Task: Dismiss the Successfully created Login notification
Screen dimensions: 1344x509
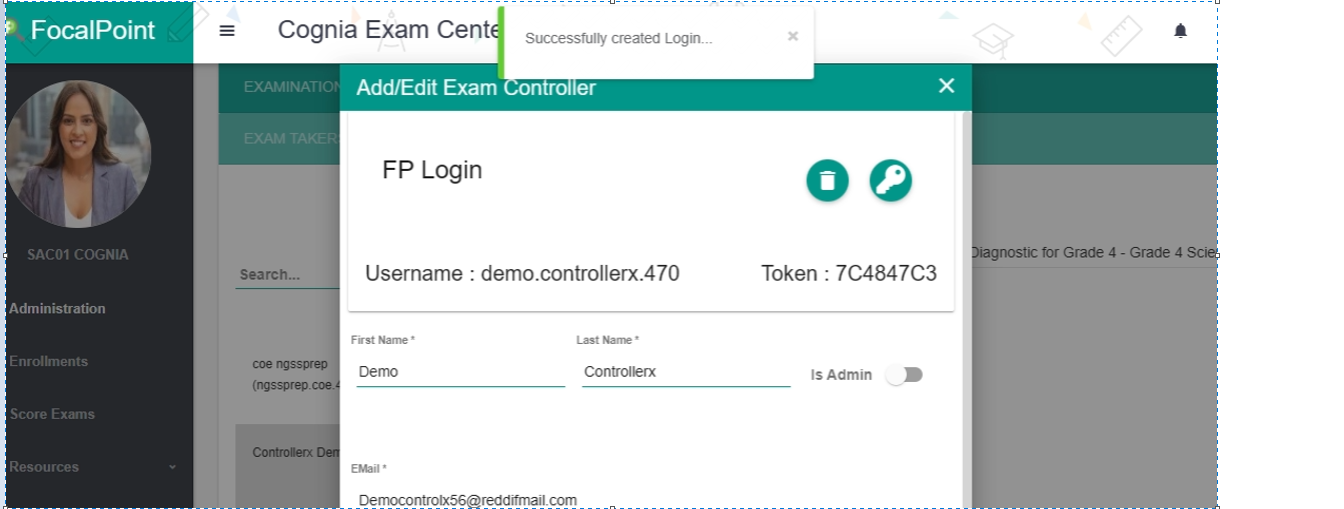Action: (x=792, y=36)
